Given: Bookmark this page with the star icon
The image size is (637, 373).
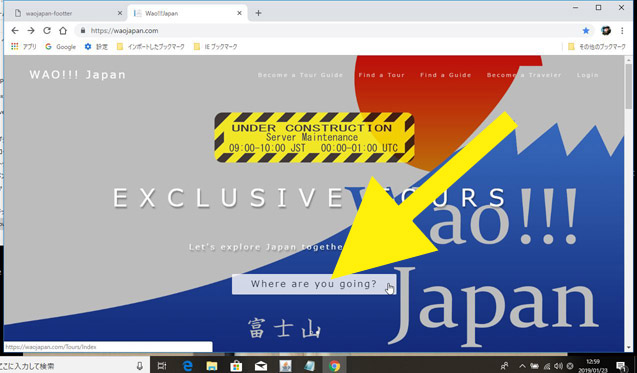Looking at the screenshot, I should (586, 30).
